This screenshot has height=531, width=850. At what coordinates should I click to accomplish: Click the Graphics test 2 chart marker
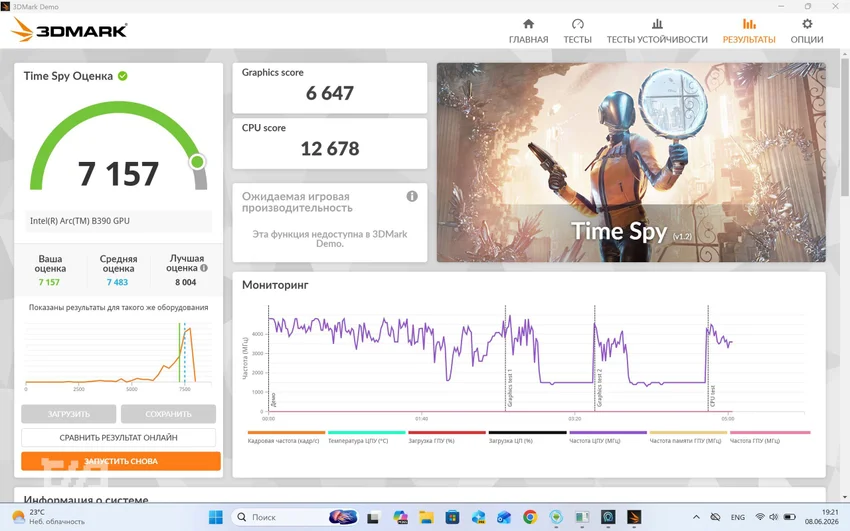click(x=599, y=388)
